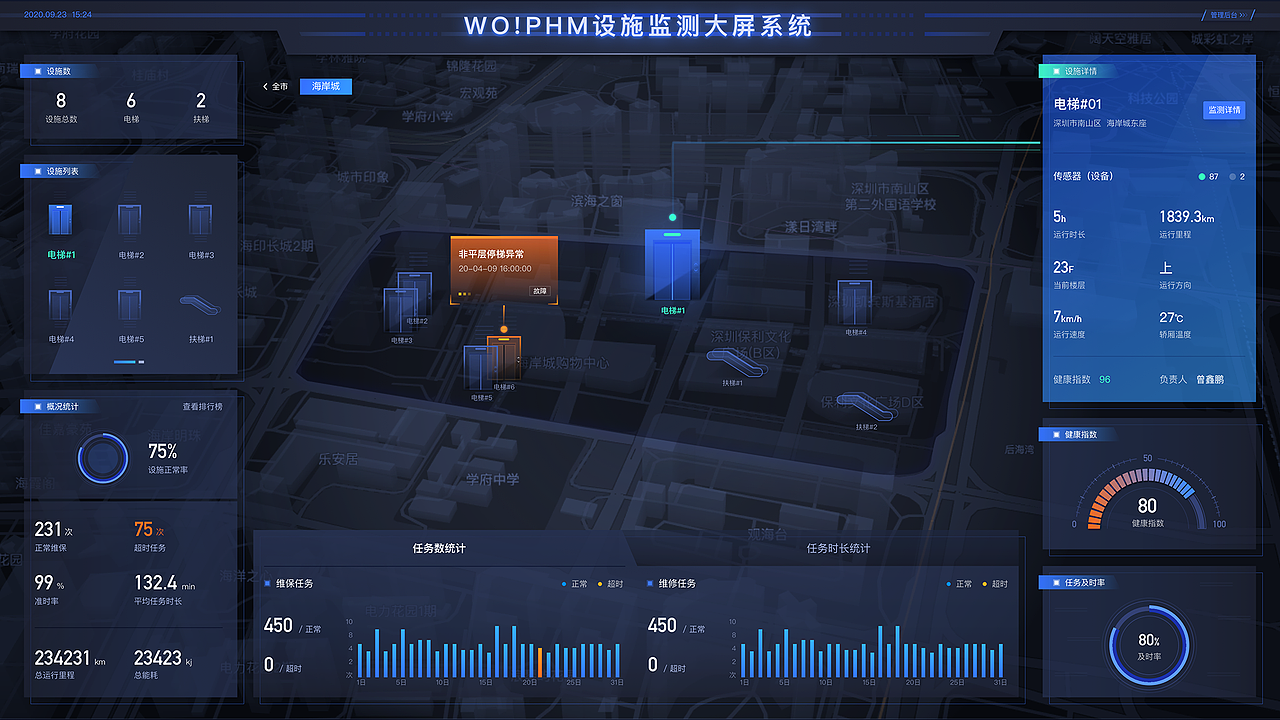Toggle 正常 legend in 维保任务 chart
Image resolution: width=1280 pixels, height=720 pixels.
coord(575,584)
